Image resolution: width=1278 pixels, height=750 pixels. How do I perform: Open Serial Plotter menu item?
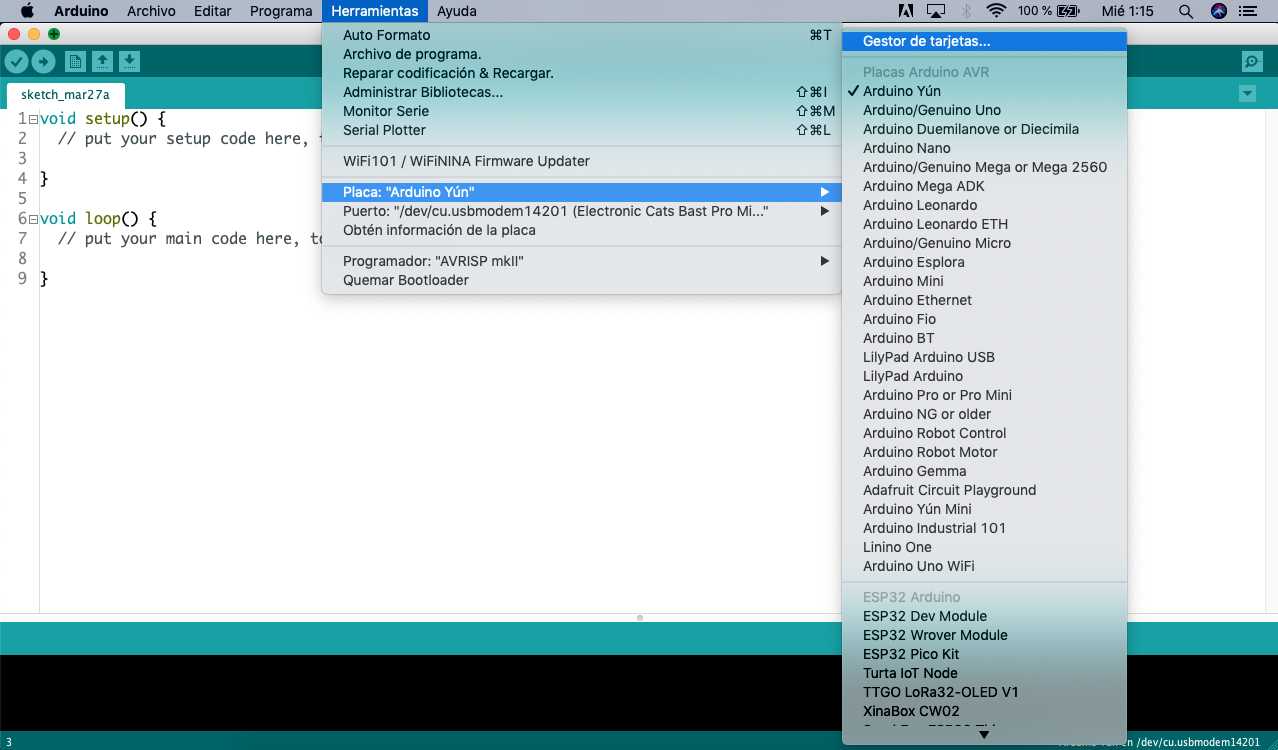pos(581,130)
